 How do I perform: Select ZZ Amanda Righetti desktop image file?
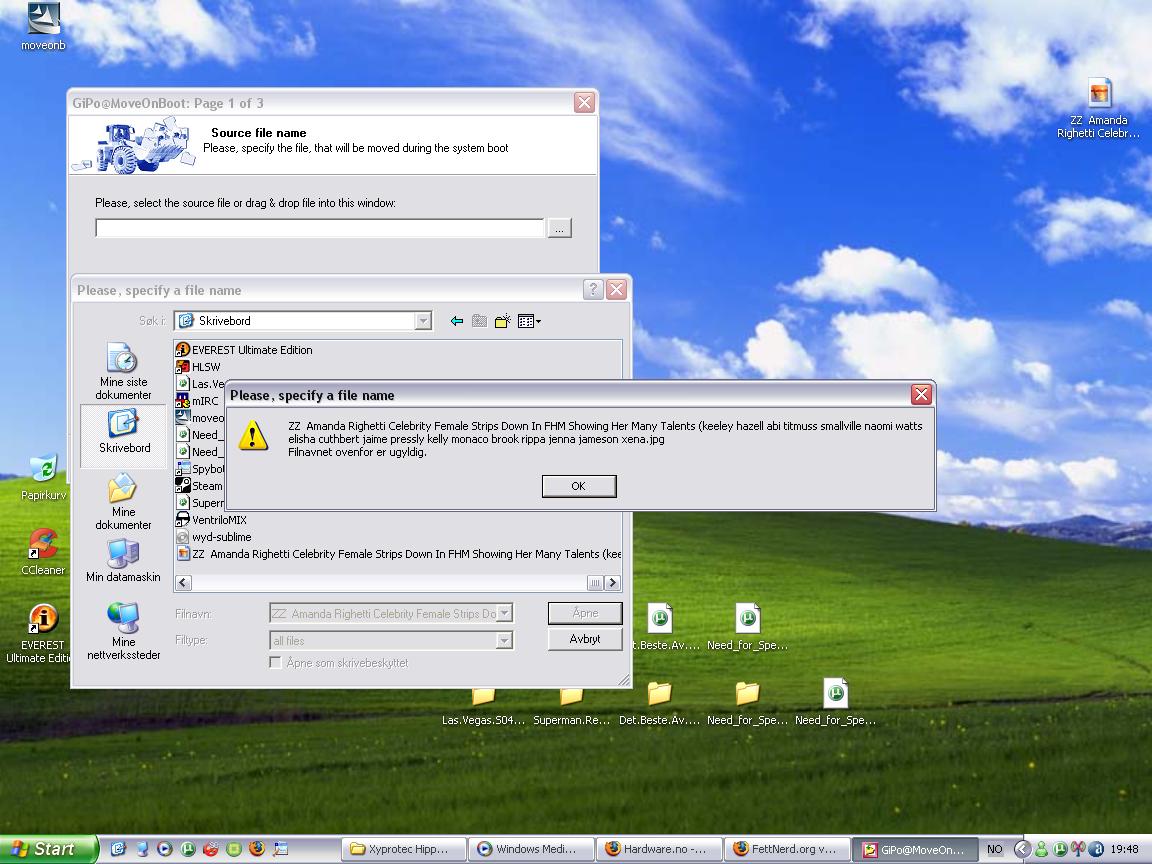coord(1098,108)
